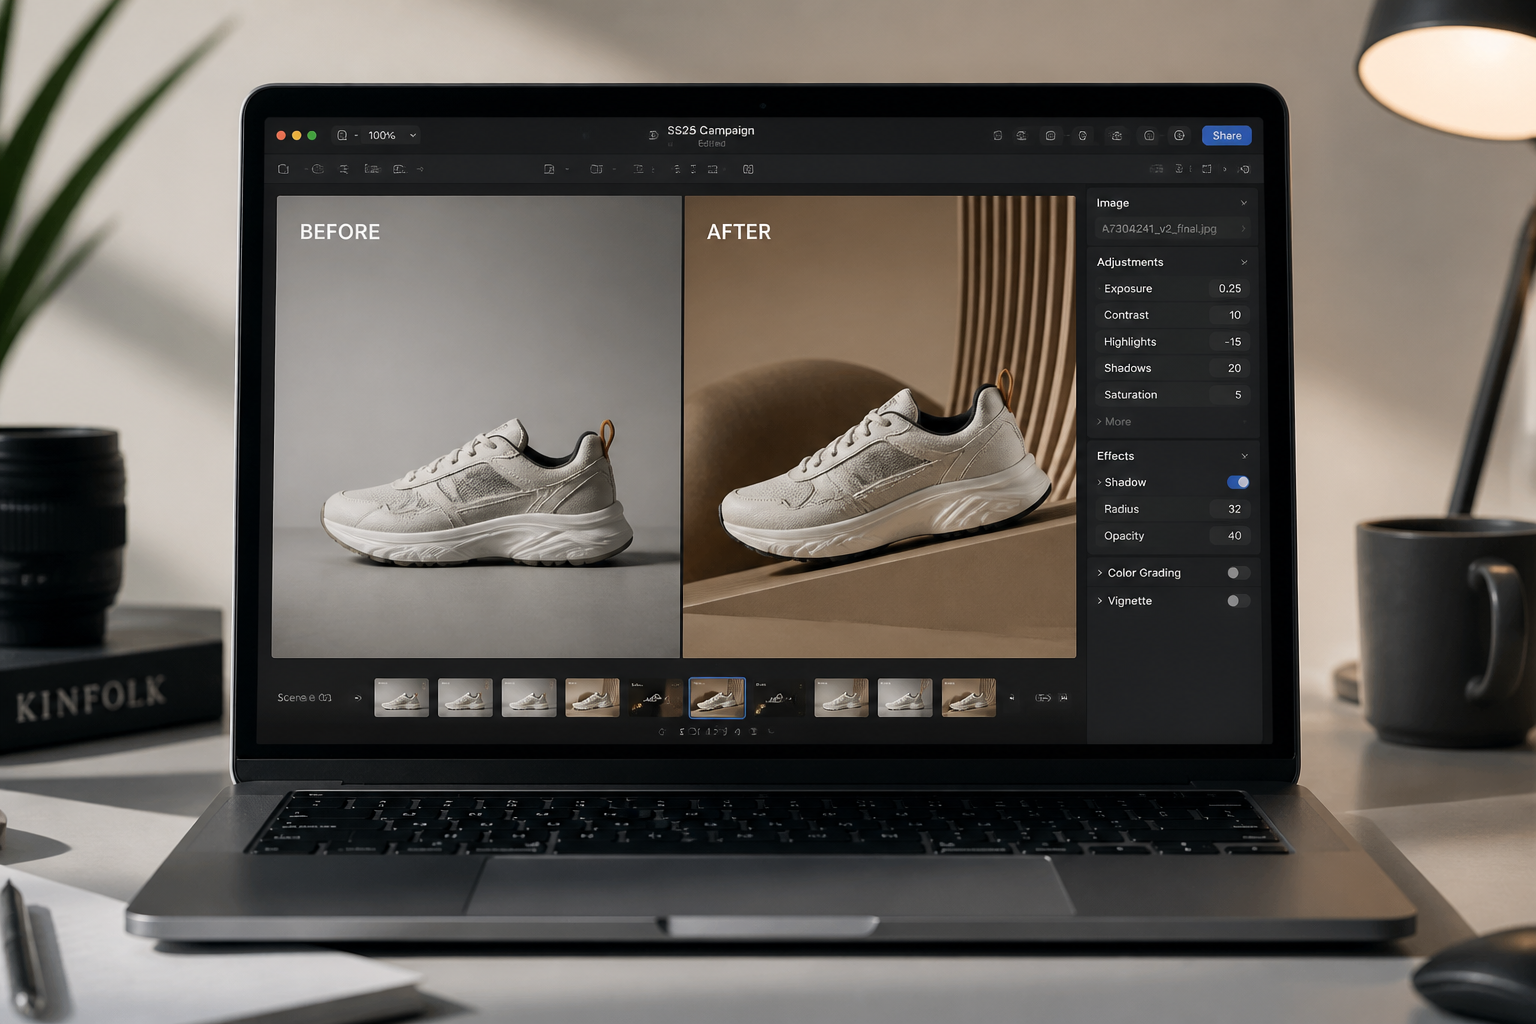Click the magnifier icon beside 100%

342,136
